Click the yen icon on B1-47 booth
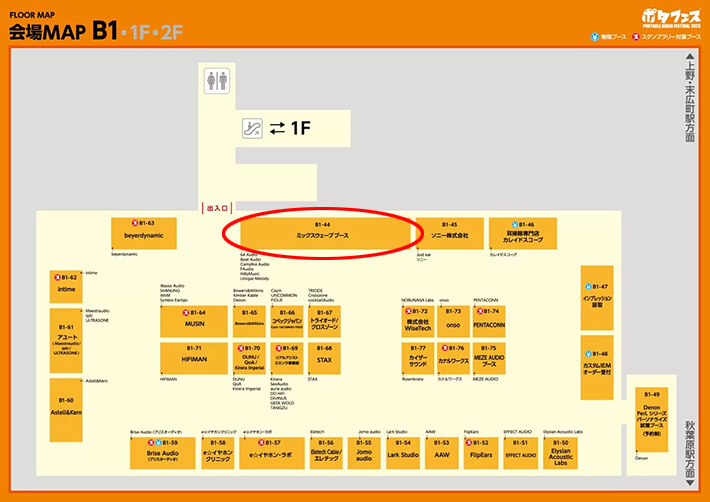The image size is (710, 502). 589,287
